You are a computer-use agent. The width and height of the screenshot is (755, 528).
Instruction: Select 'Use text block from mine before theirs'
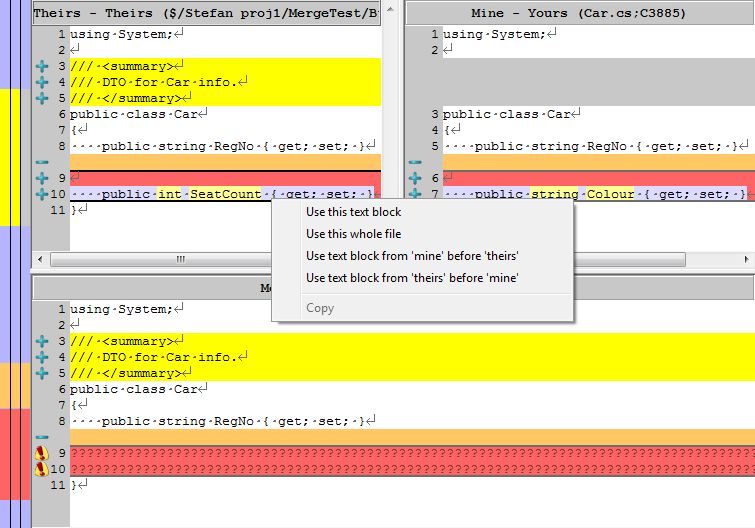point(412,256)
